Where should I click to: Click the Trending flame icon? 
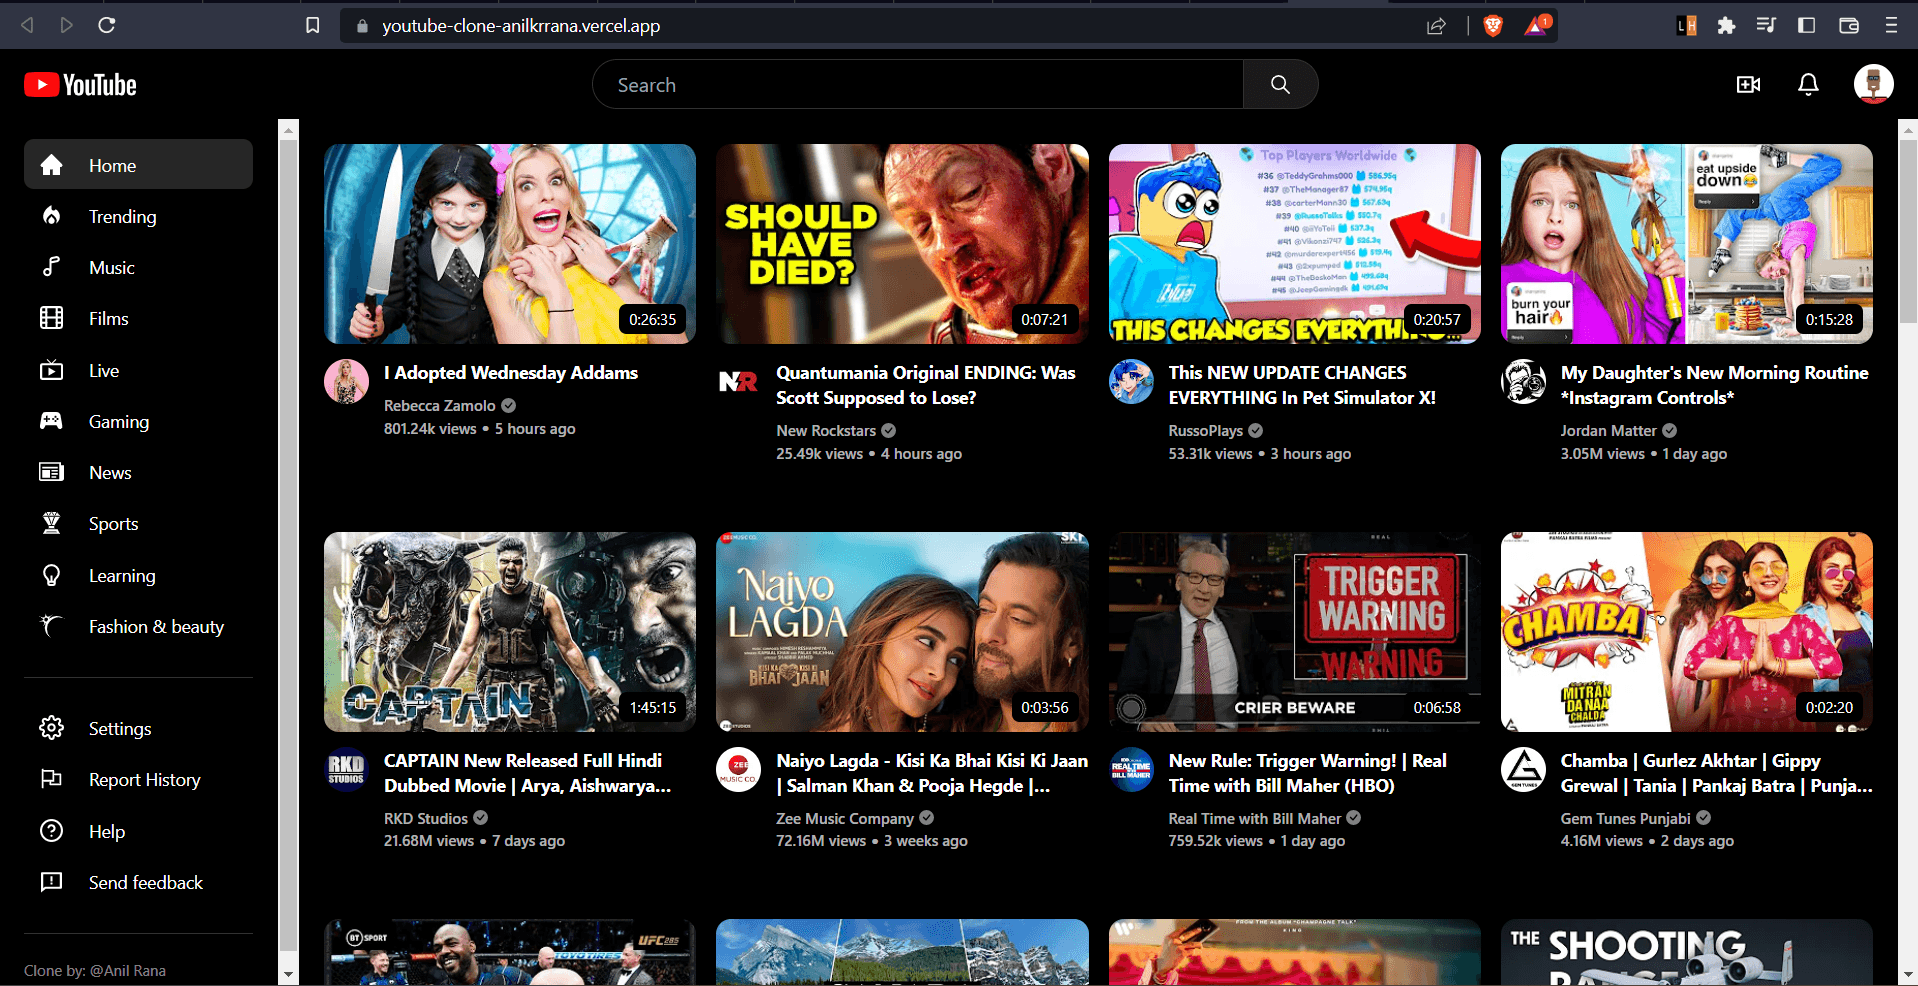(51, 216)
